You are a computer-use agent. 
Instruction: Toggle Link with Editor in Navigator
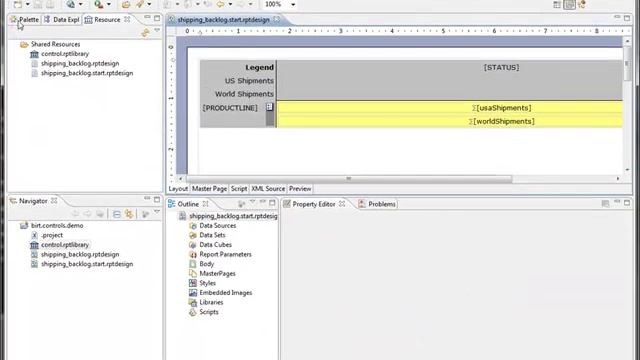tap(129, 214)
